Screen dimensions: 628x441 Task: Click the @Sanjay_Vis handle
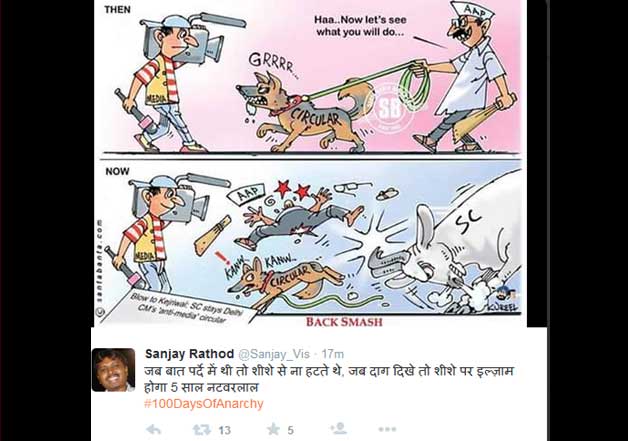coord(274,354)
